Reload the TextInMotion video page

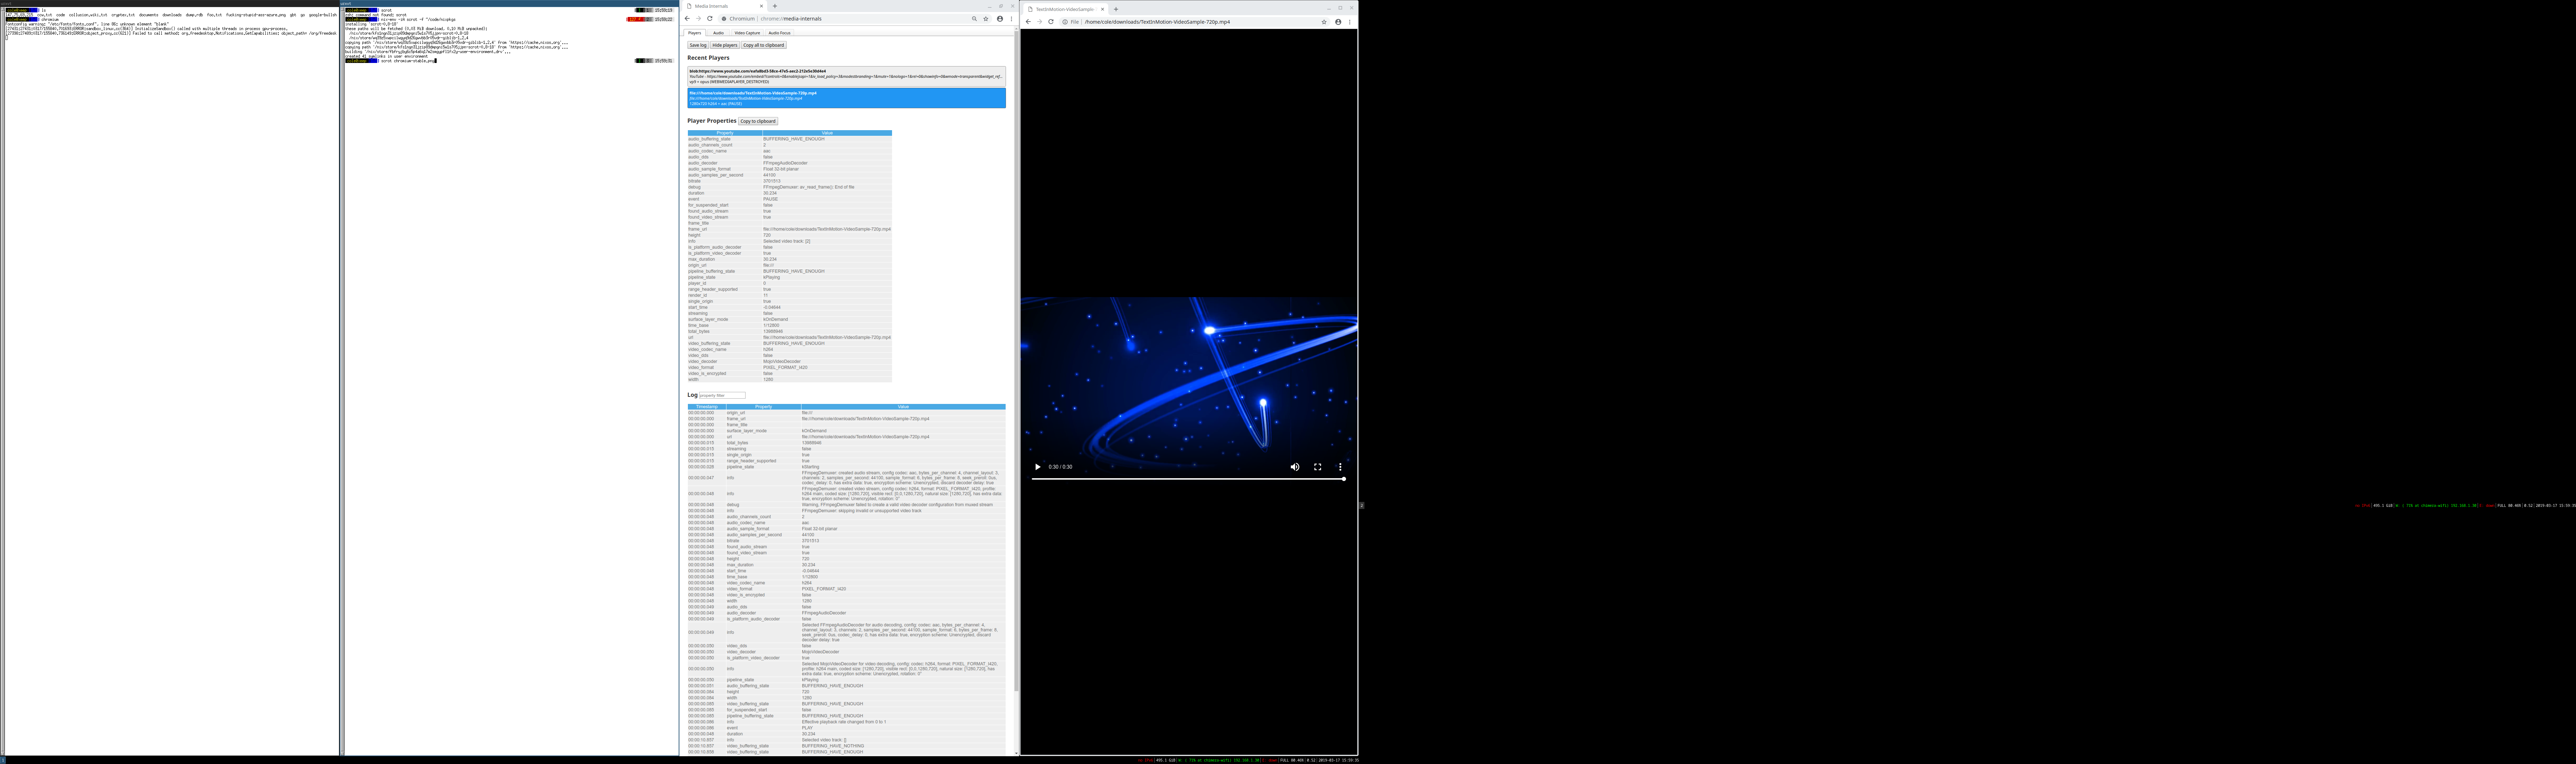(1051, 22)
